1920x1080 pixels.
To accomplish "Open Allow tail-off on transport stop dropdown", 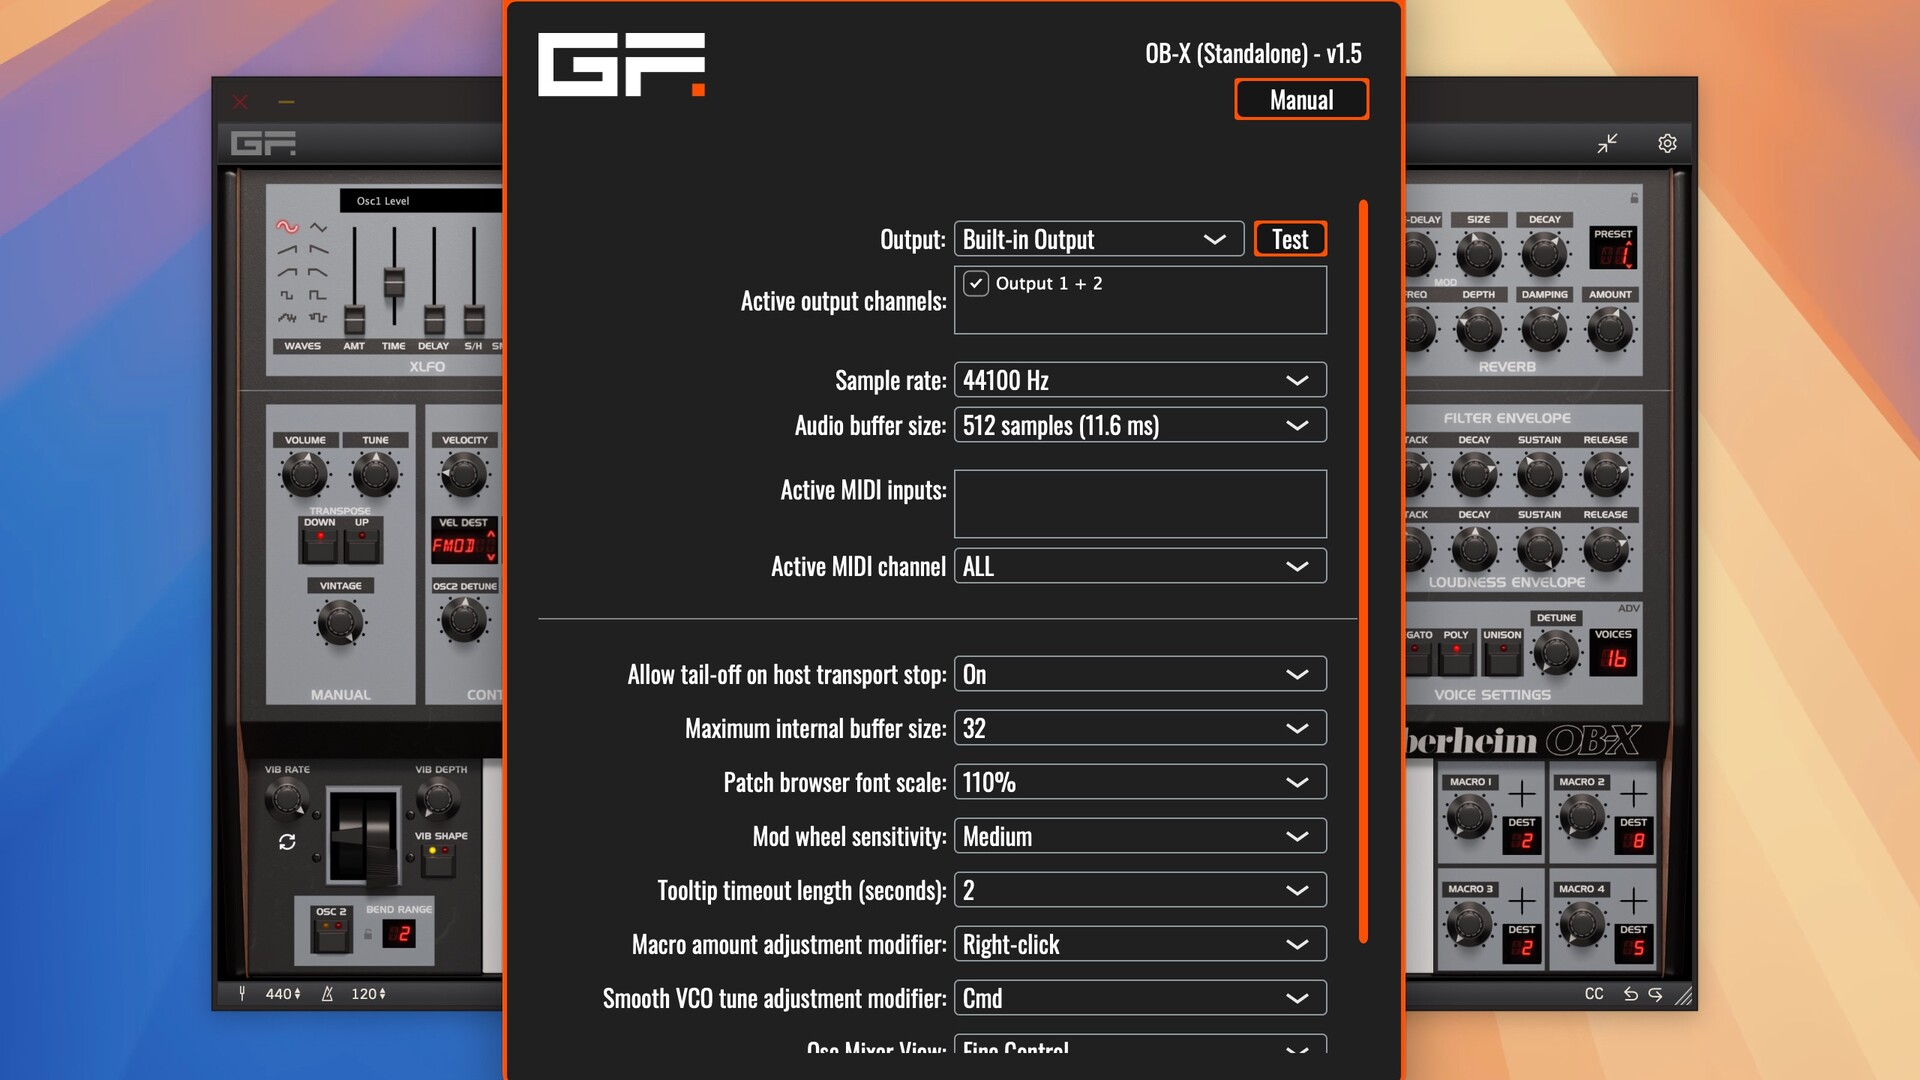I will pos(1140,674).
